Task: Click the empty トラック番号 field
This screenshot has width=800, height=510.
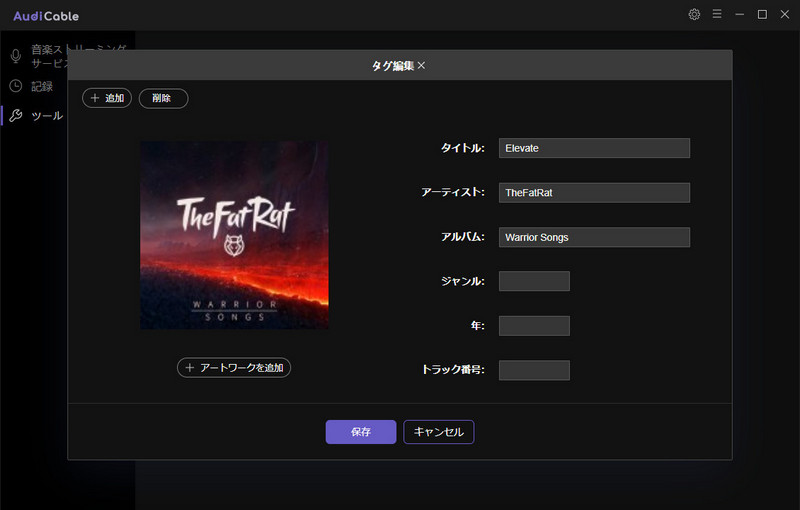Action: [534, 370]
